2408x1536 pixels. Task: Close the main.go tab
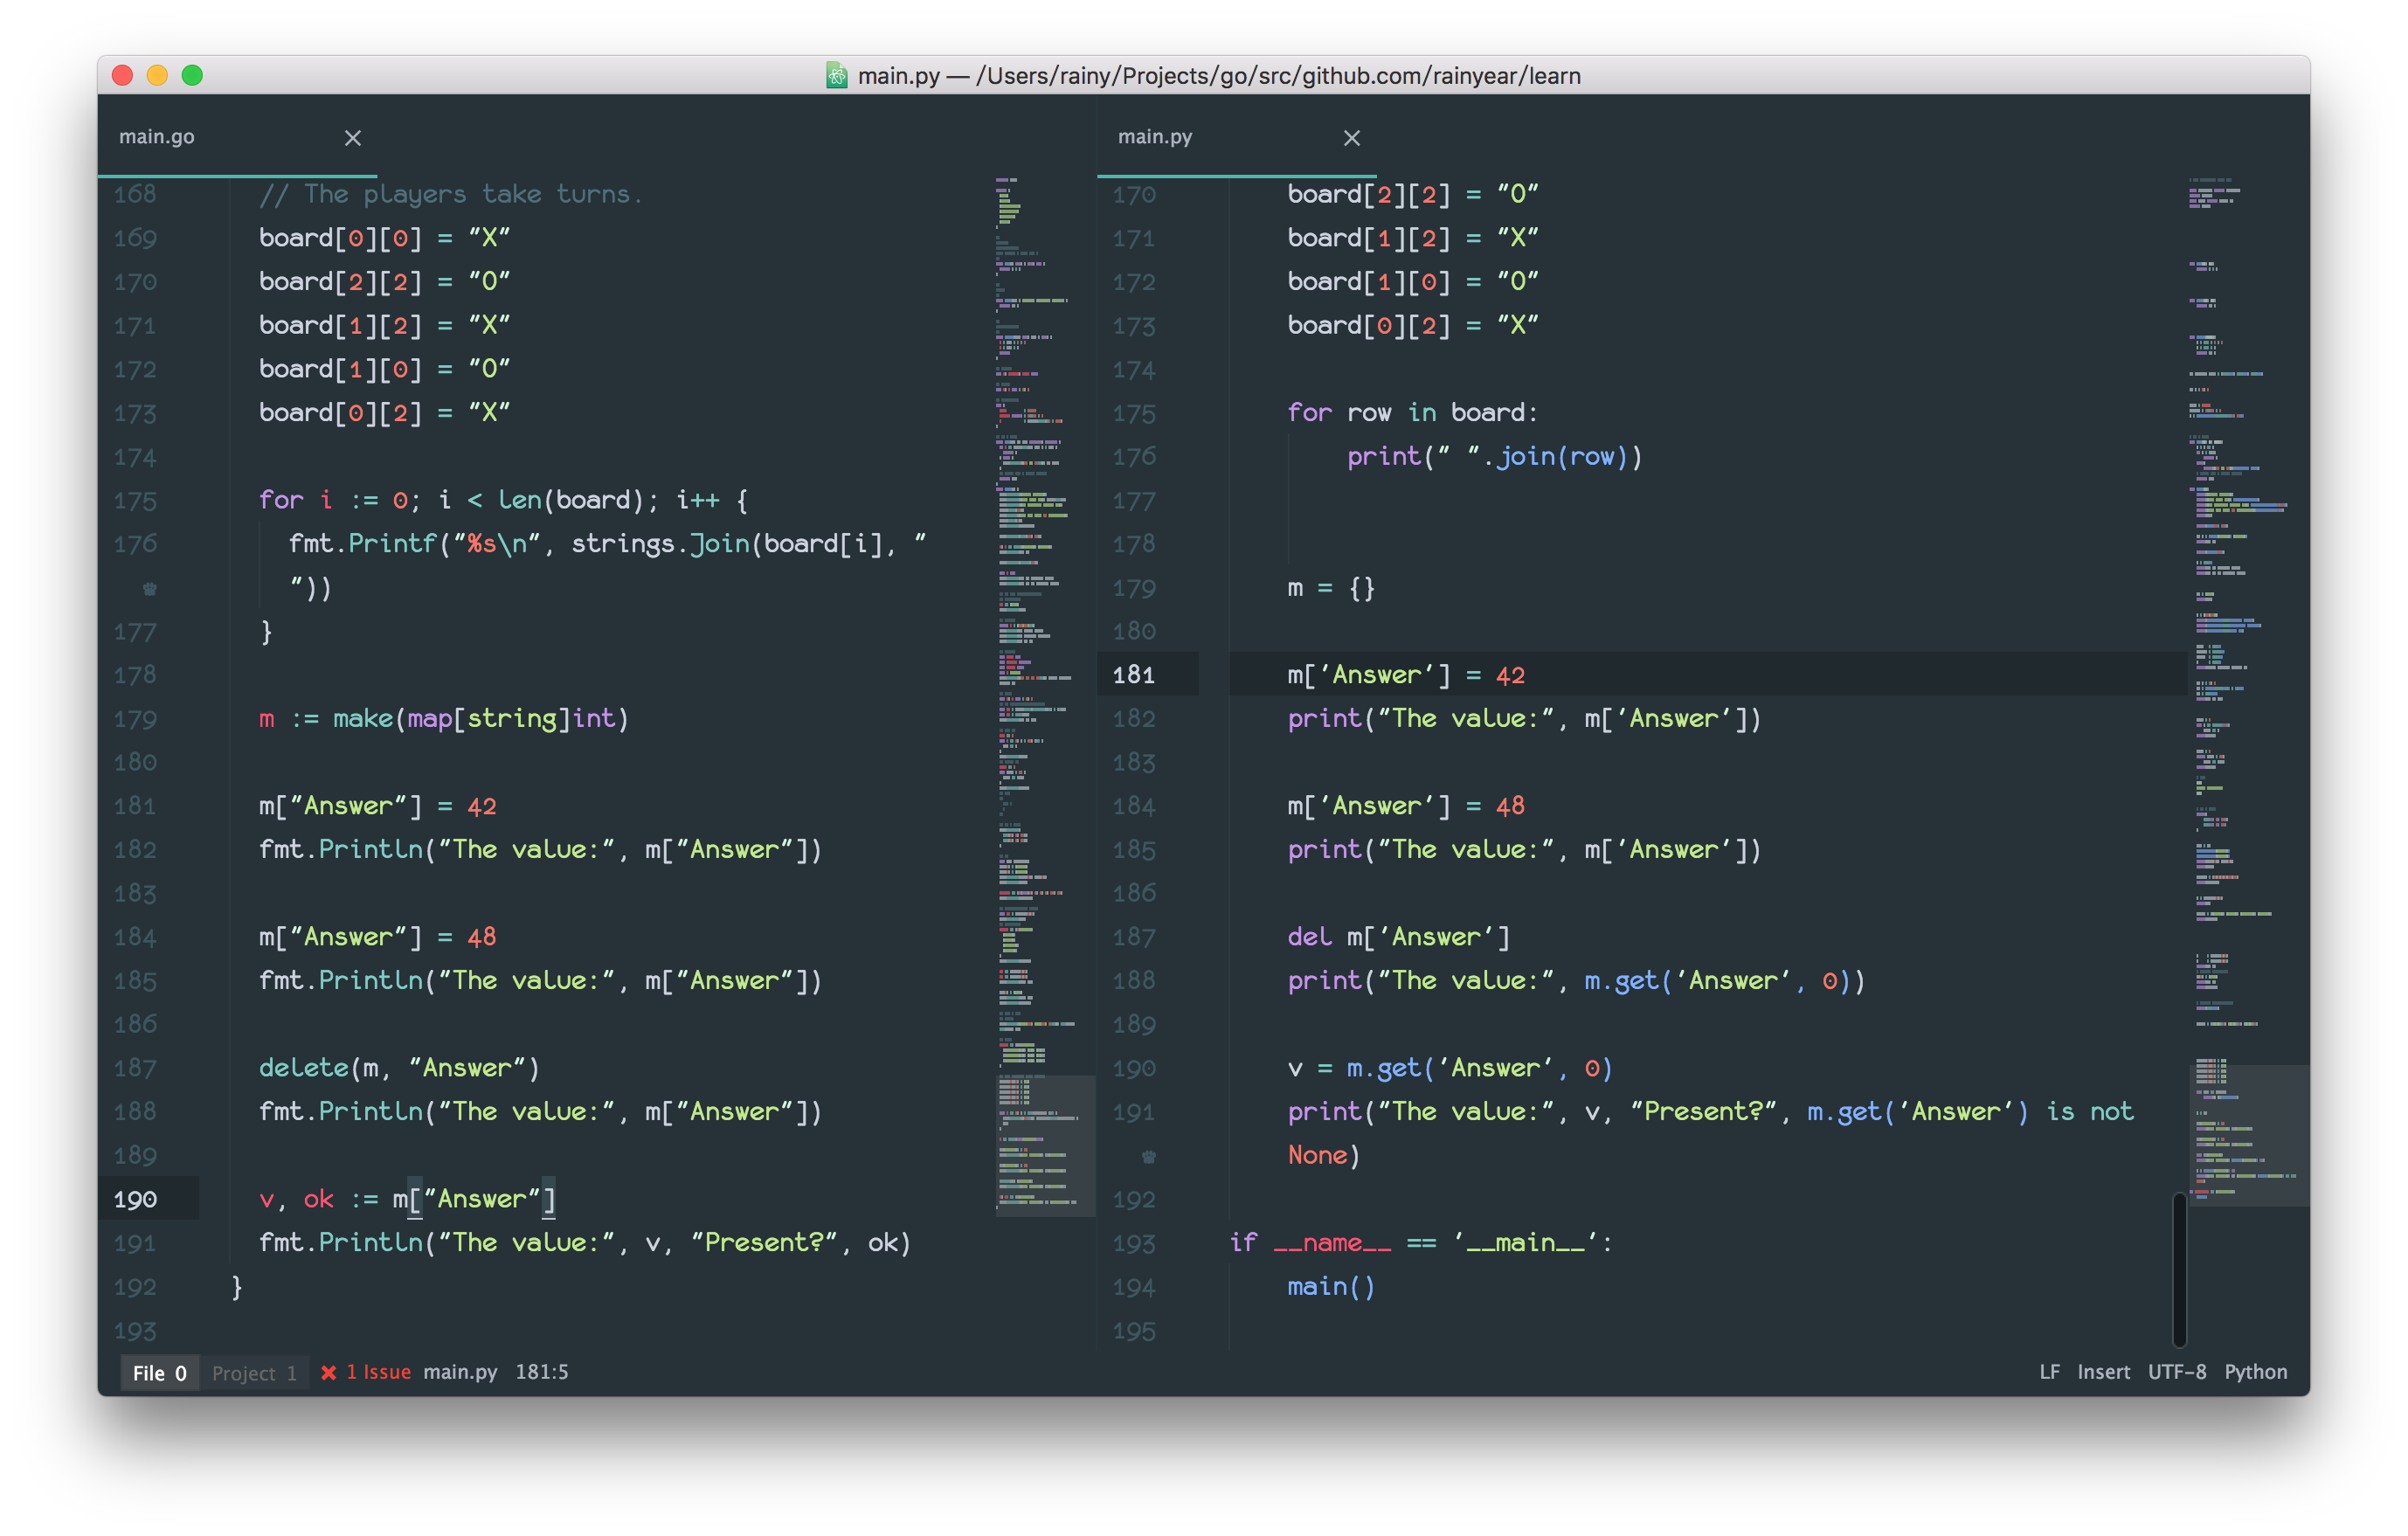click(353, 138)
